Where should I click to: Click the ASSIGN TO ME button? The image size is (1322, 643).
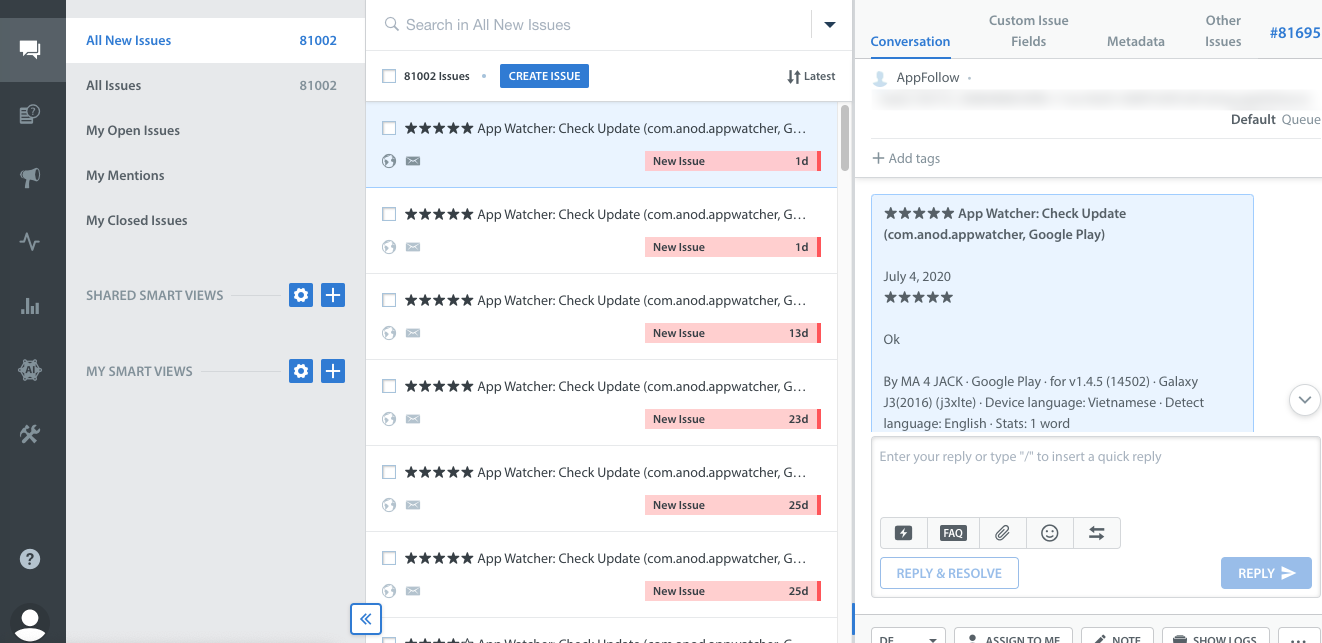point(1013,637)
